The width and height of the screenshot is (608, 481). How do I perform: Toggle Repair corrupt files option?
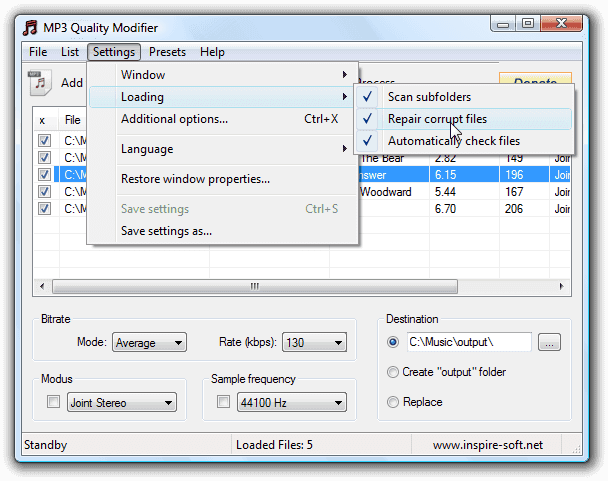[464, 119]
